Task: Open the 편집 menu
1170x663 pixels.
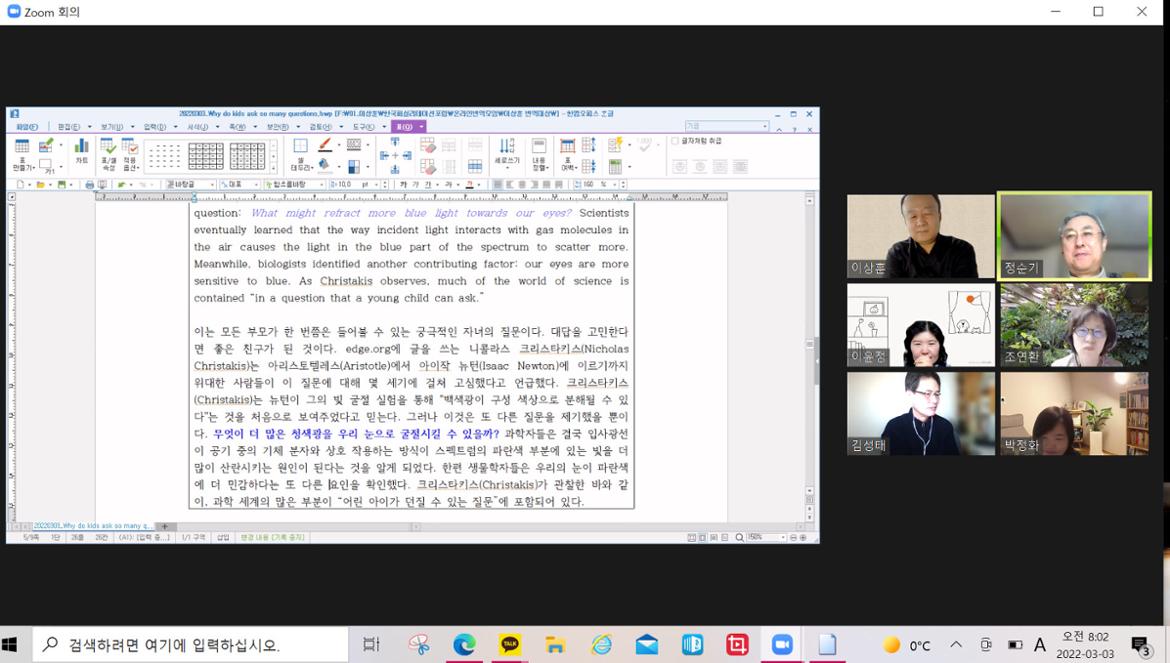Action: [70, 127]
